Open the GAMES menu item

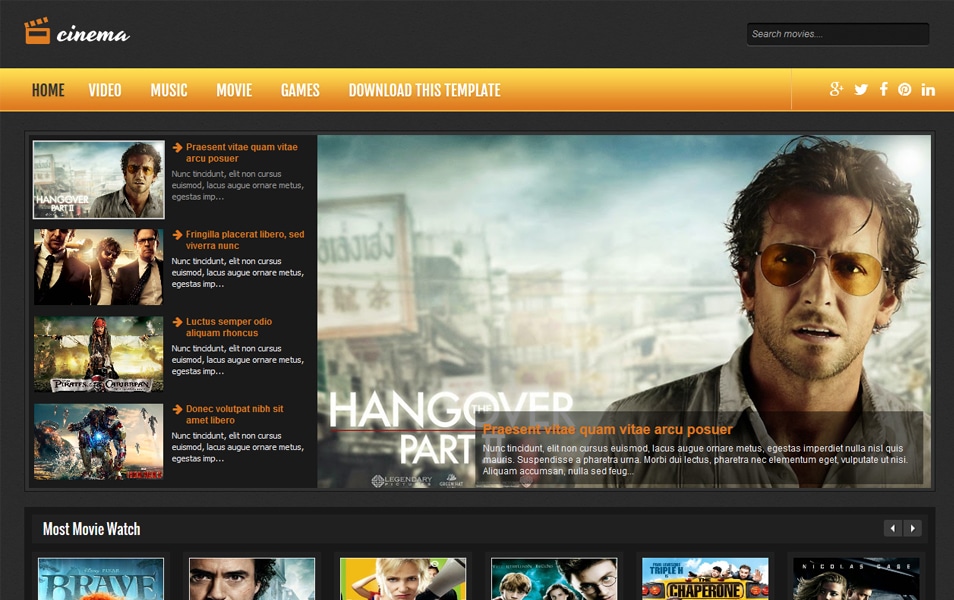pos(300,90)
